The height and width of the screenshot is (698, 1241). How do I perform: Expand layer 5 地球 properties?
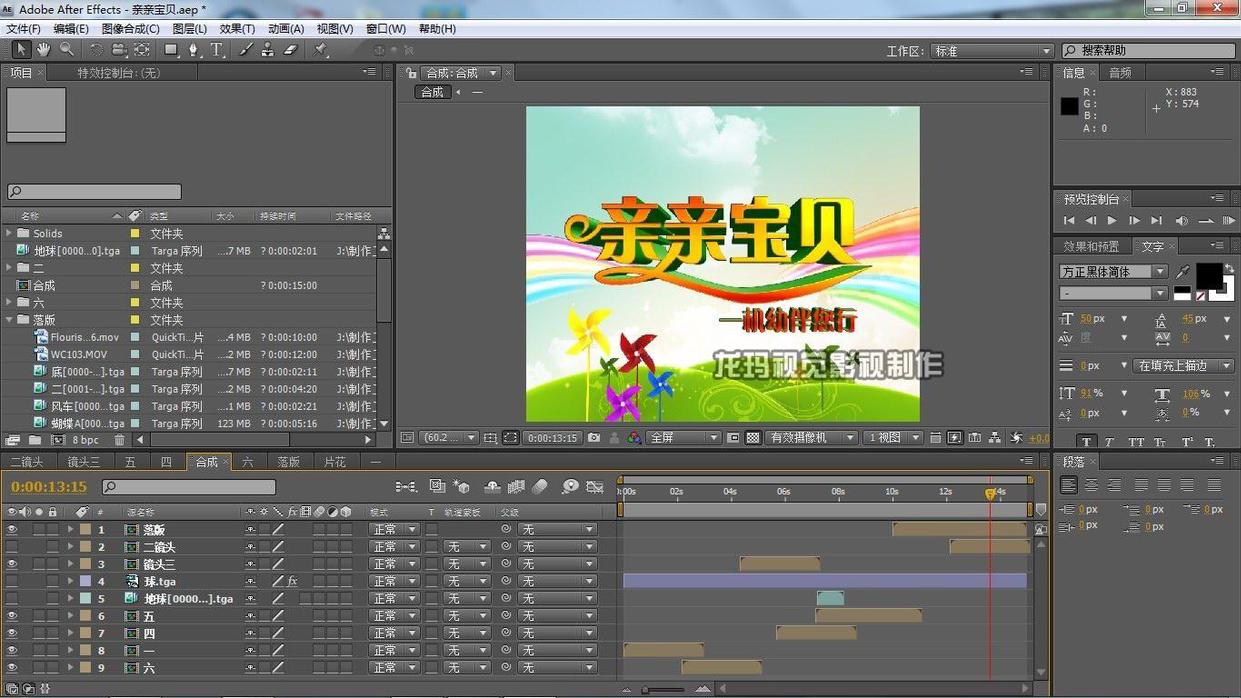(x=70, y=598)
